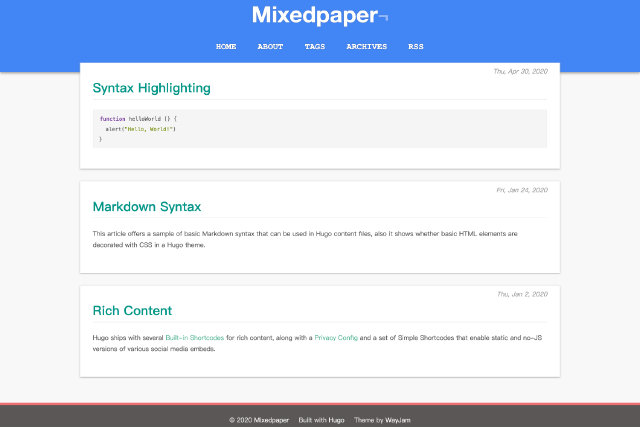Go to the HOME navigation item
Viewport: 640px width, 427px height.
pyautogui.click(x=226, y=47)
